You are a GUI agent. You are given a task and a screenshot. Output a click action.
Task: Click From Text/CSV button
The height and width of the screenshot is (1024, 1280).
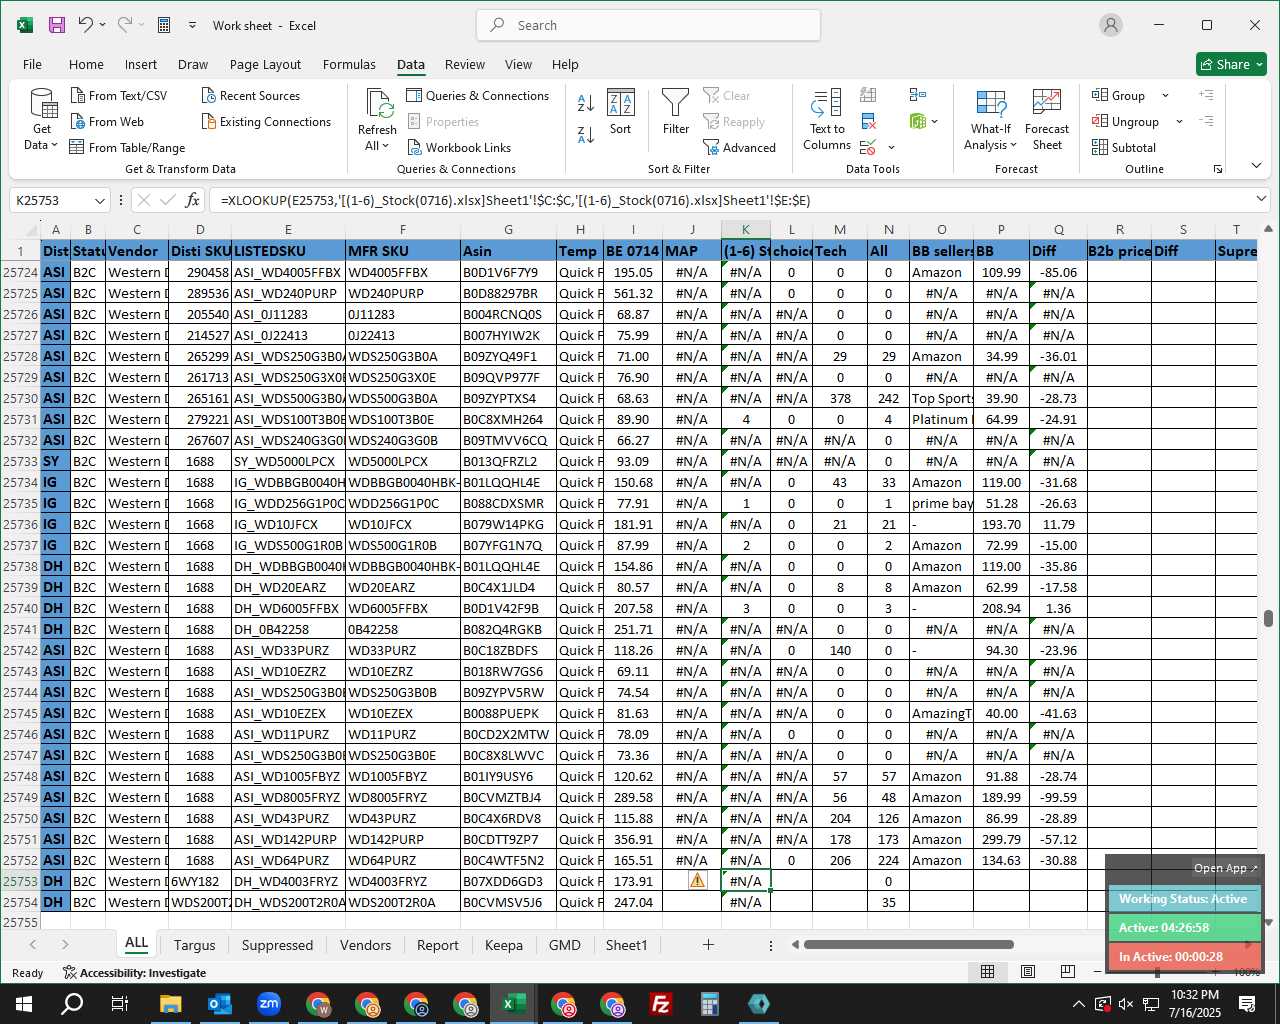119,95
